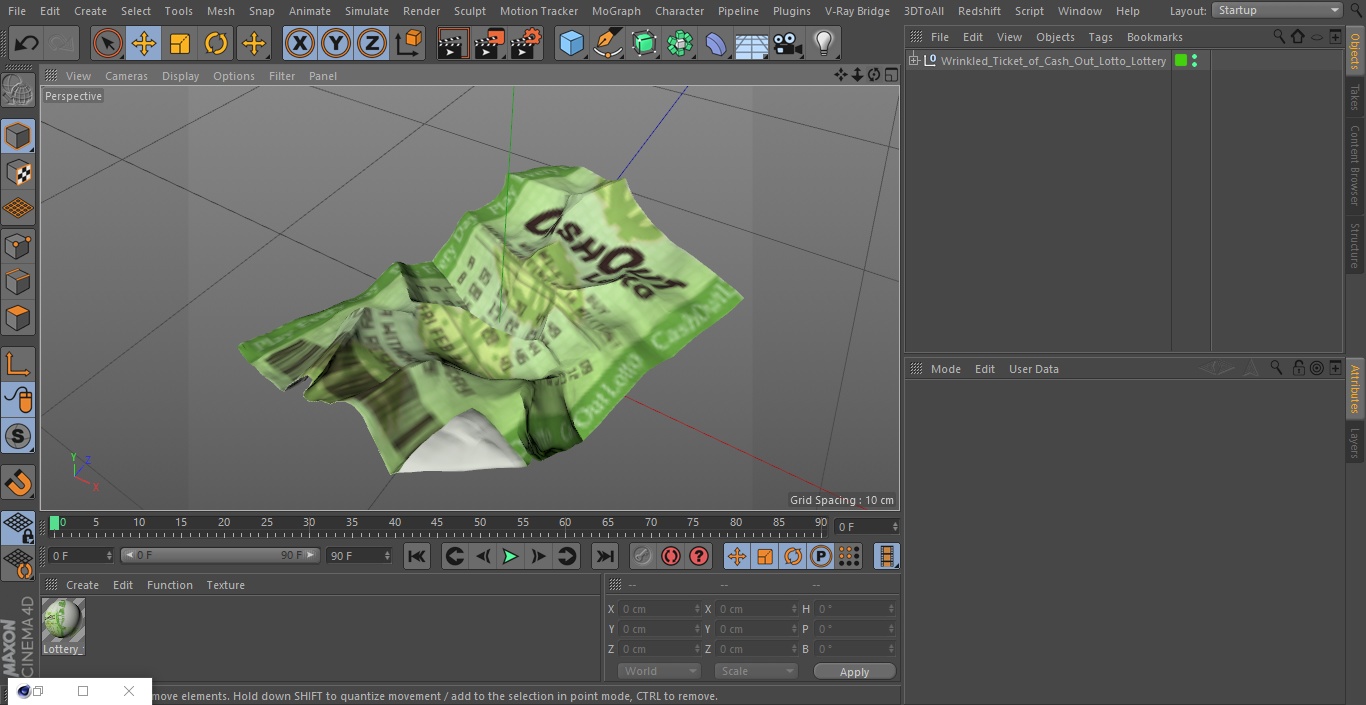Click the Apply button
The height and width of the screenshot is (705, 1366).
854,672
